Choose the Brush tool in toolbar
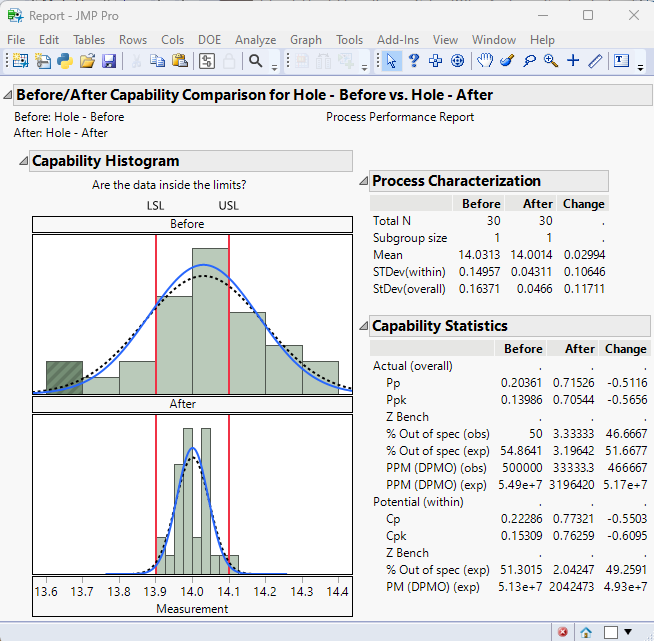The image size is (654, 641). coord(507,61)
